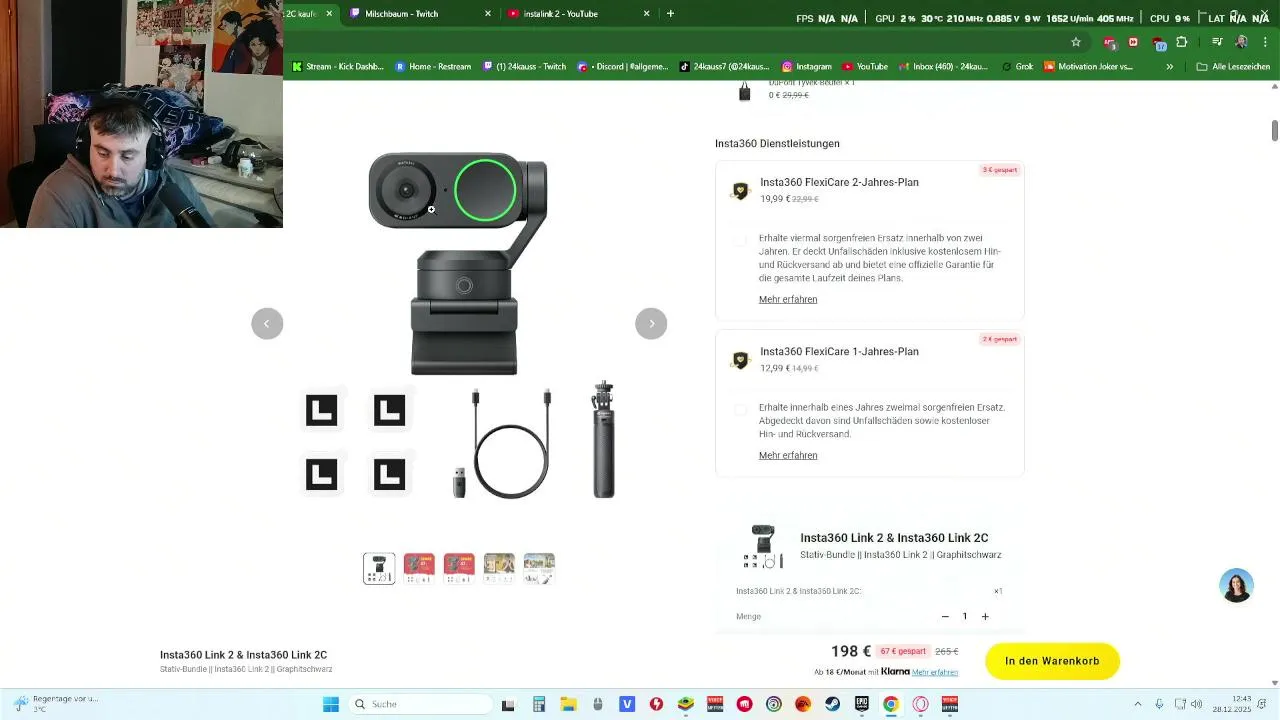Close the instalink 2 - YouTube tab
1280x720 pixels.
click(646, 13)
